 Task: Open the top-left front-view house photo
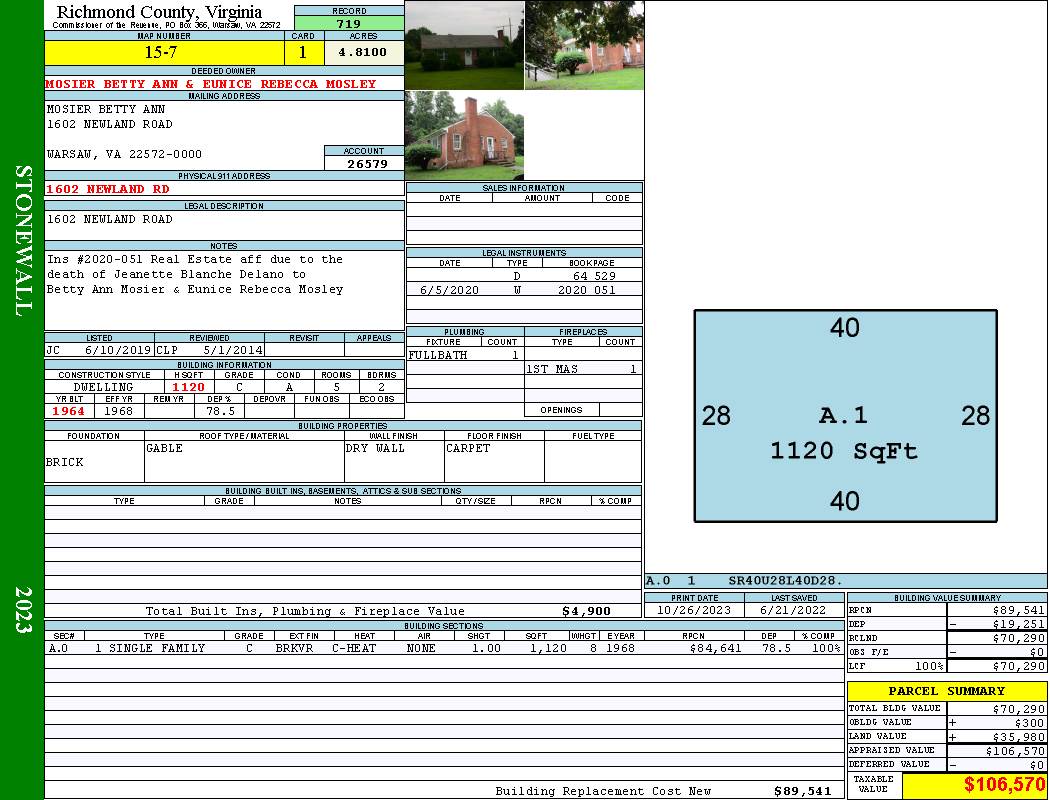[464, 45]
